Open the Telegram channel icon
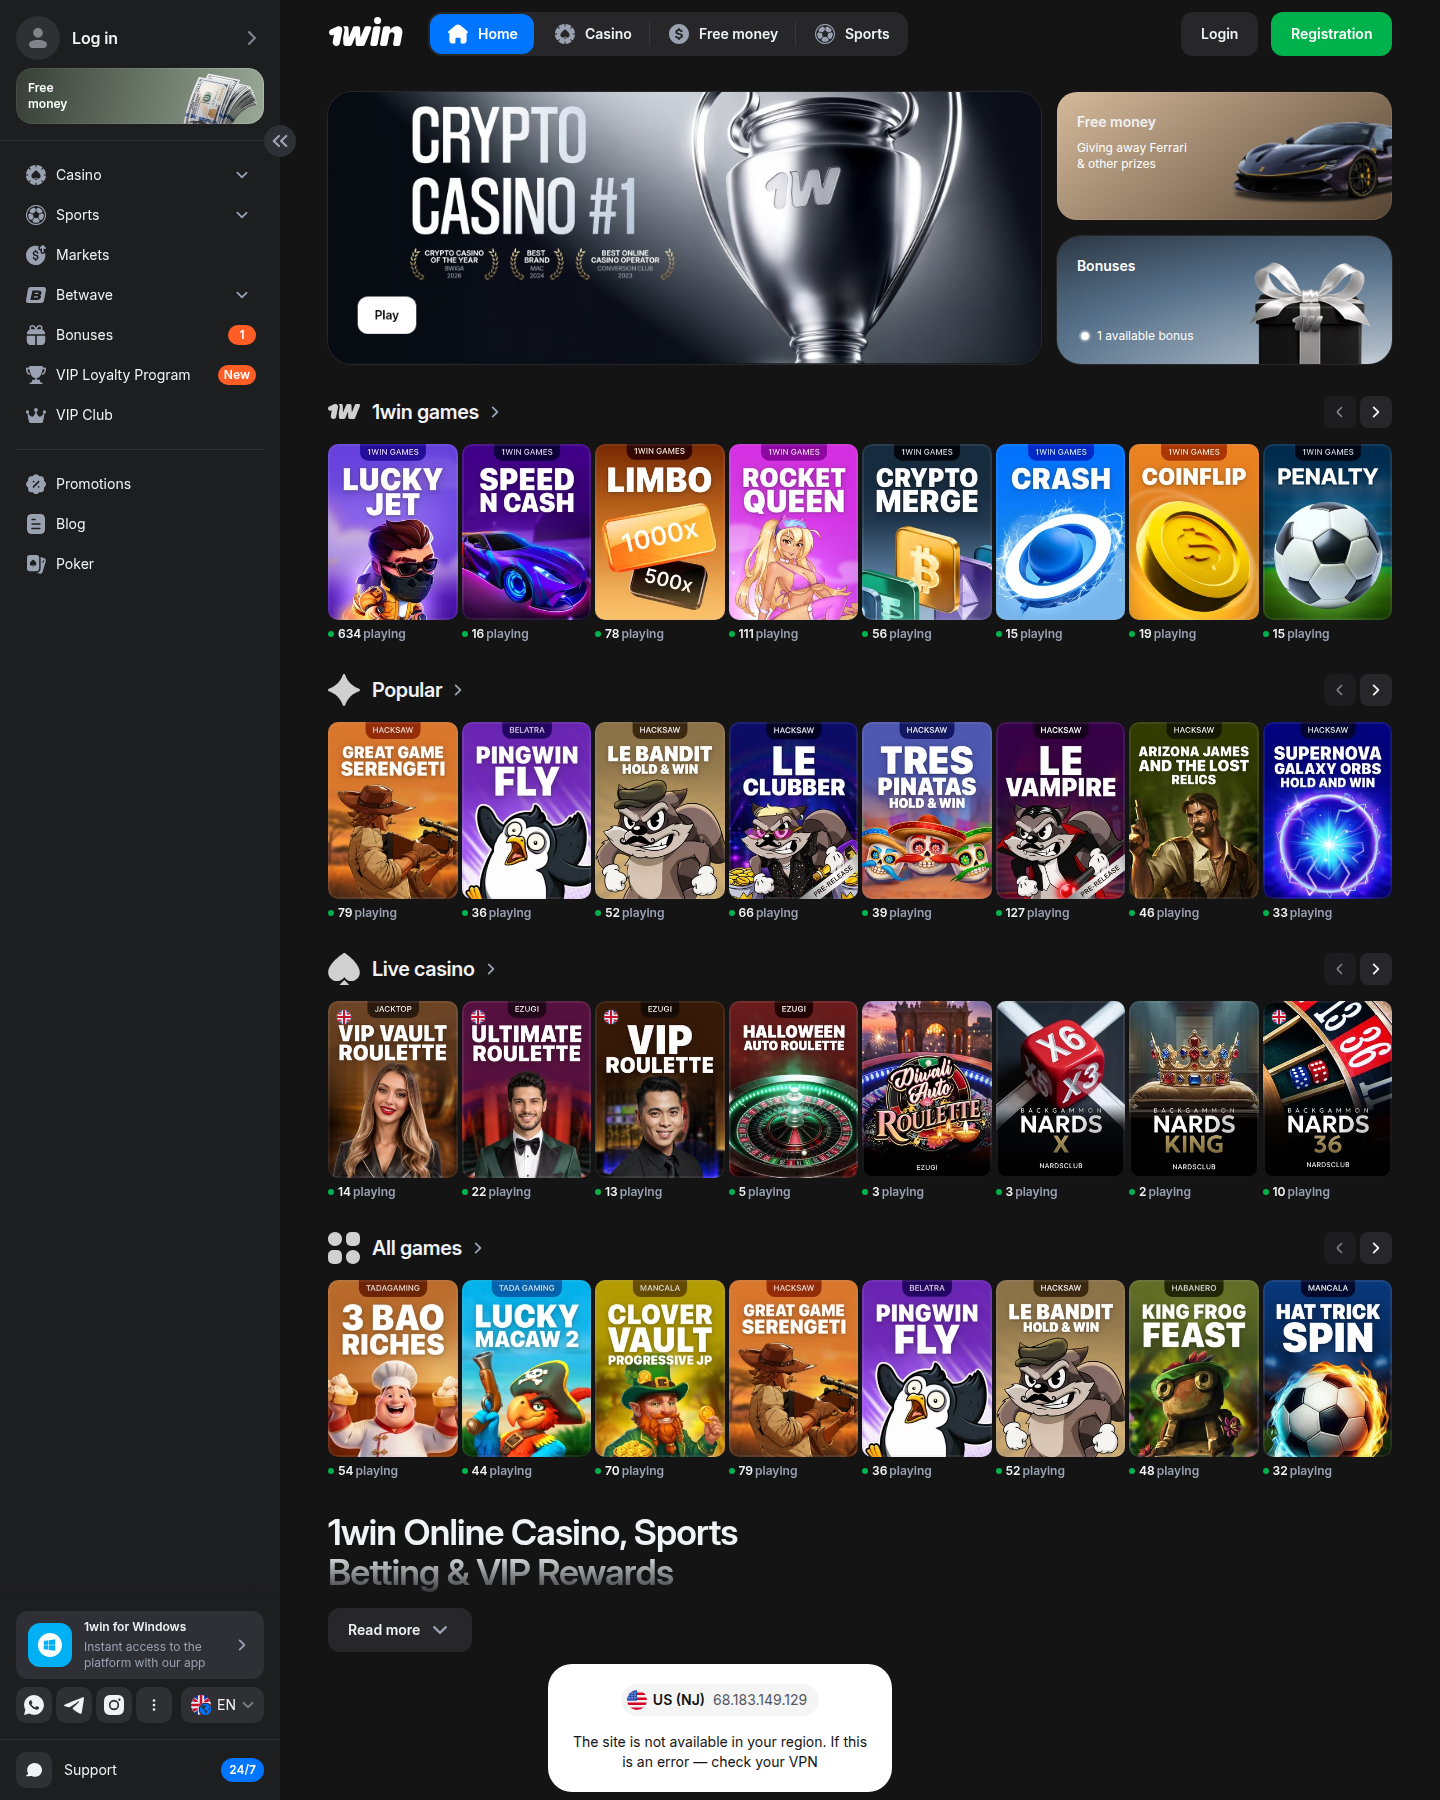This screenshot has height=1800, width=1440. 74,1705
